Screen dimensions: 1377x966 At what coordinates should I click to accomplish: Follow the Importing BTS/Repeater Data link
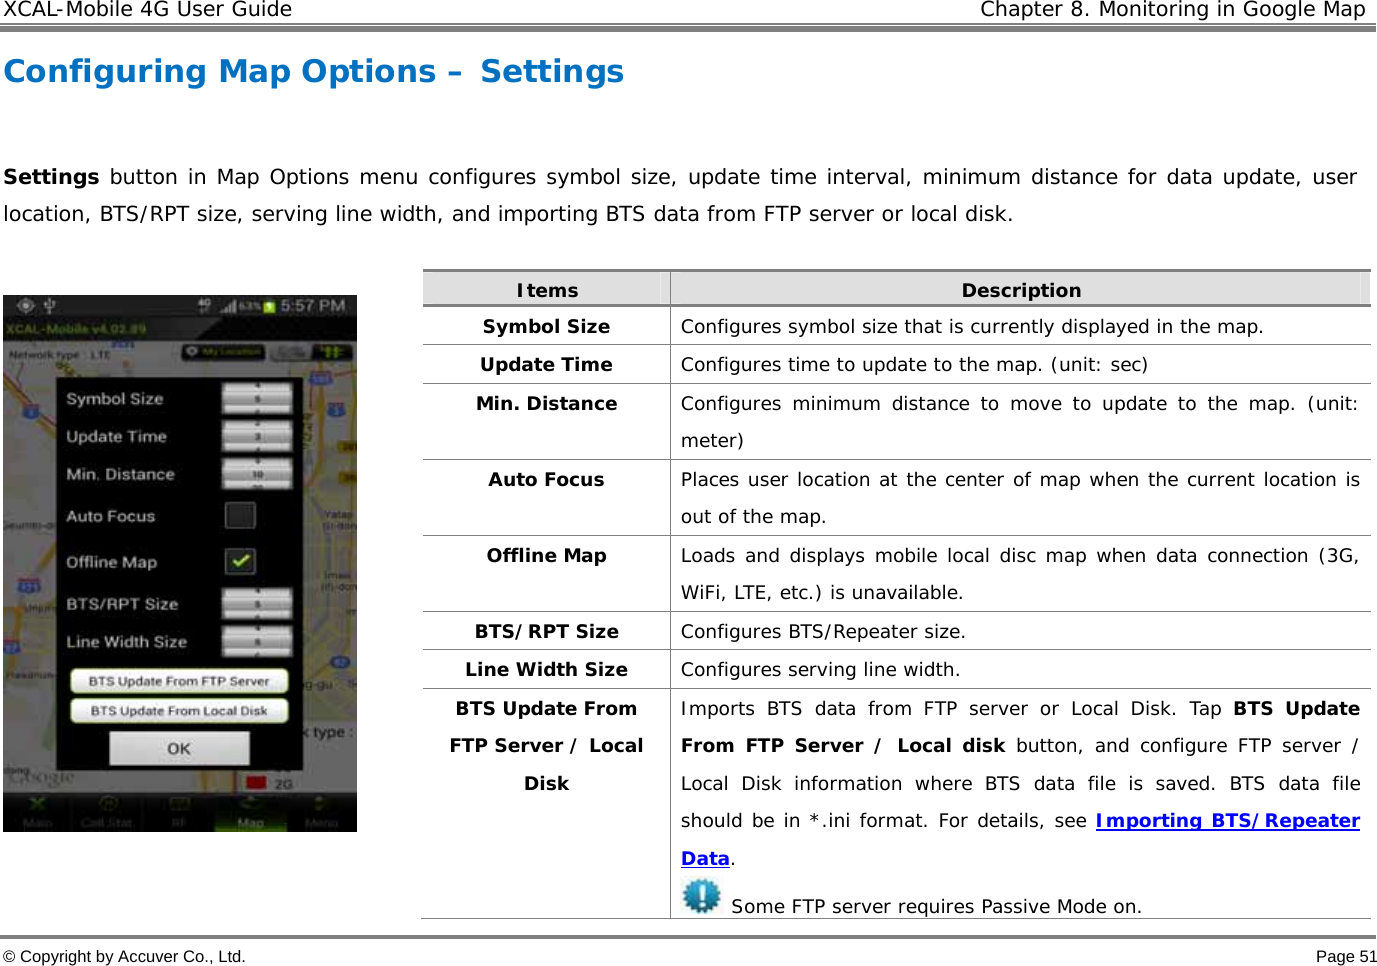pyautogui.click(x=1227, y=820)
